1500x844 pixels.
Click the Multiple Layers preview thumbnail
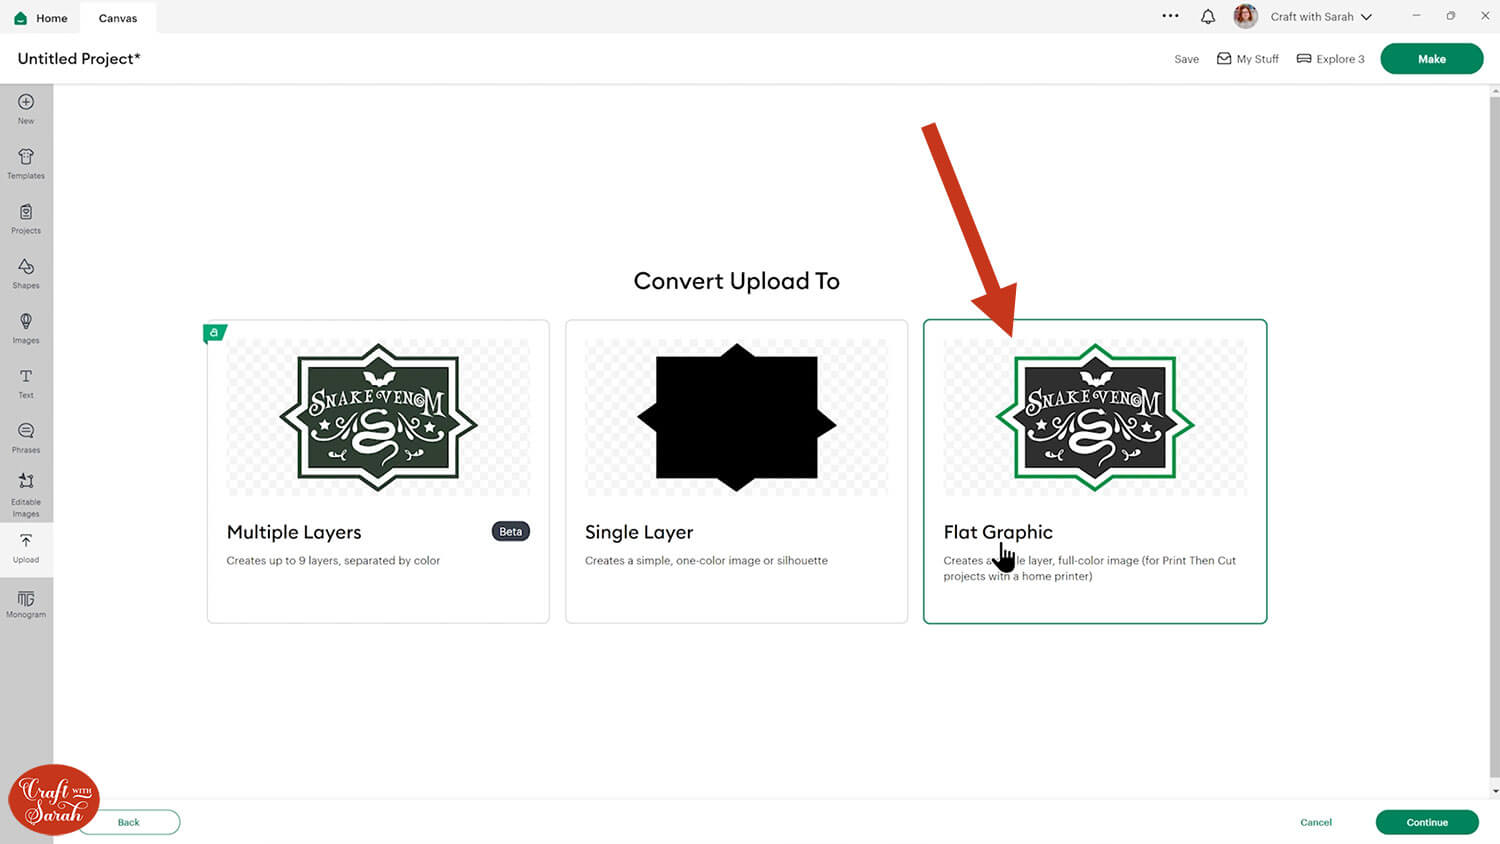[378, 417]
